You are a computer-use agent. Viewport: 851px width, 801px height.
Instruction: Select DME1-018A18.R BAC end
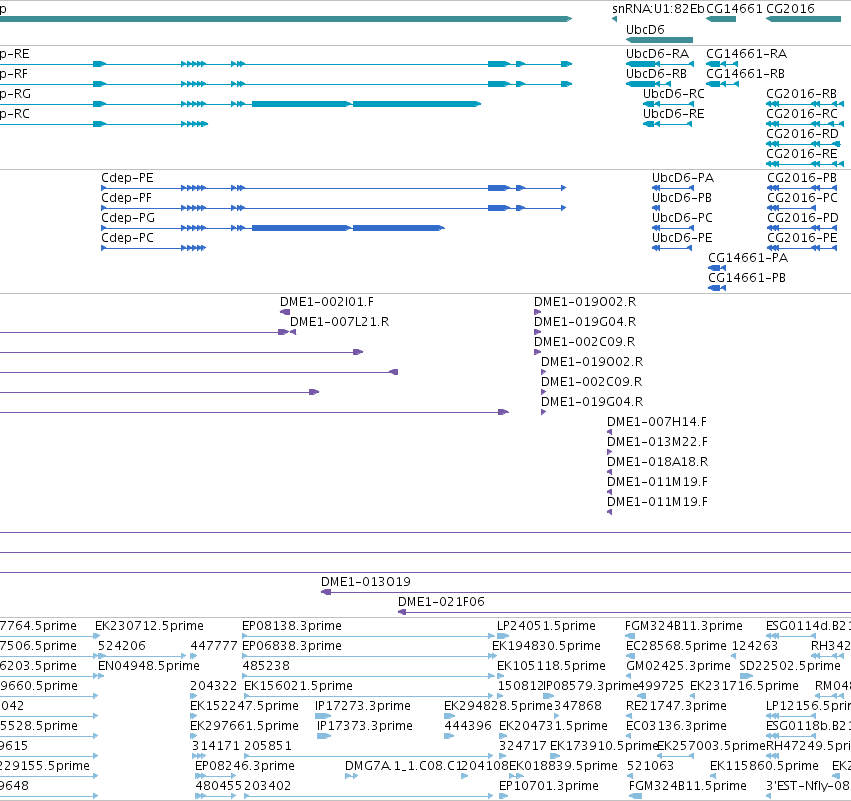609,472
